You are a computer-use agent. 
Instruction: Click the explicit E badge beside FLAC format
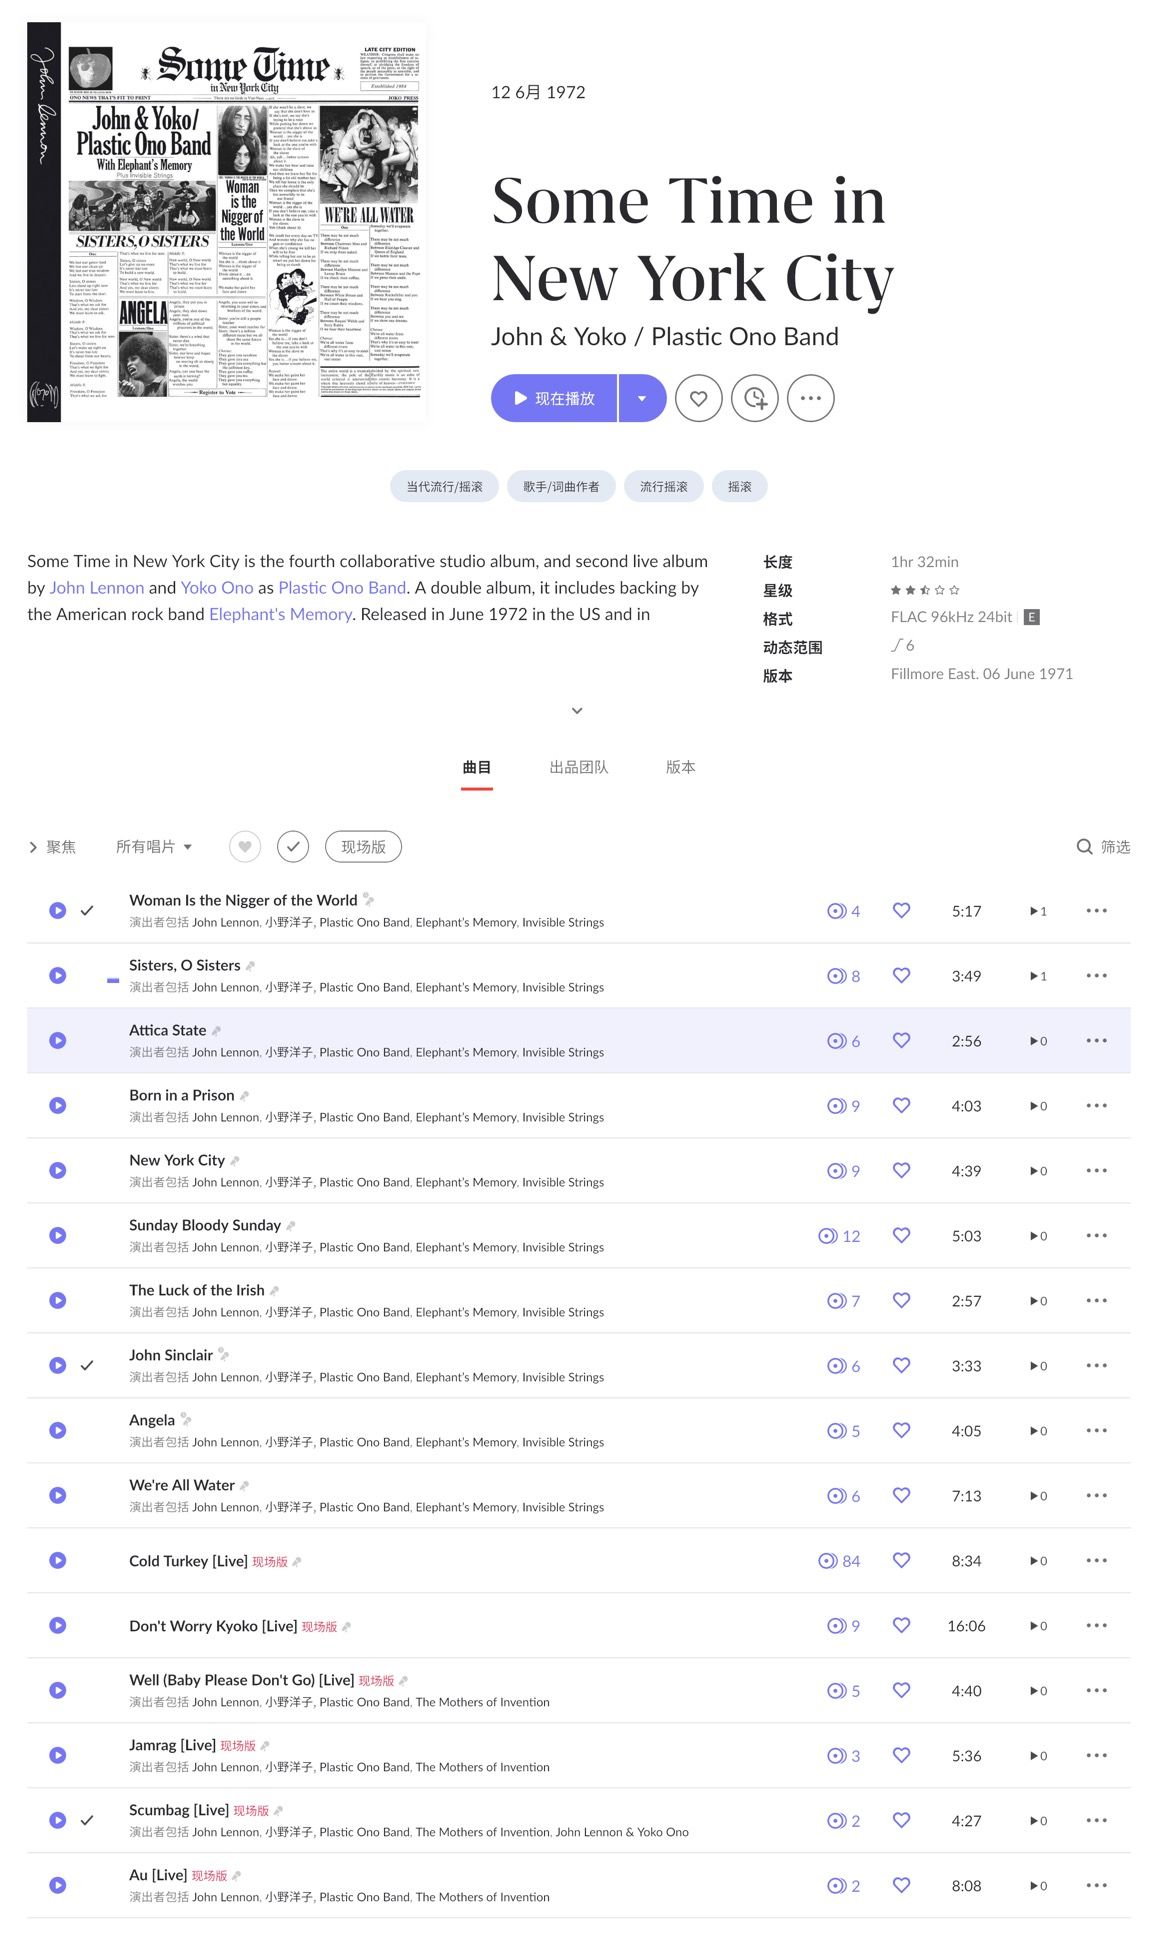coord(1032,617)
